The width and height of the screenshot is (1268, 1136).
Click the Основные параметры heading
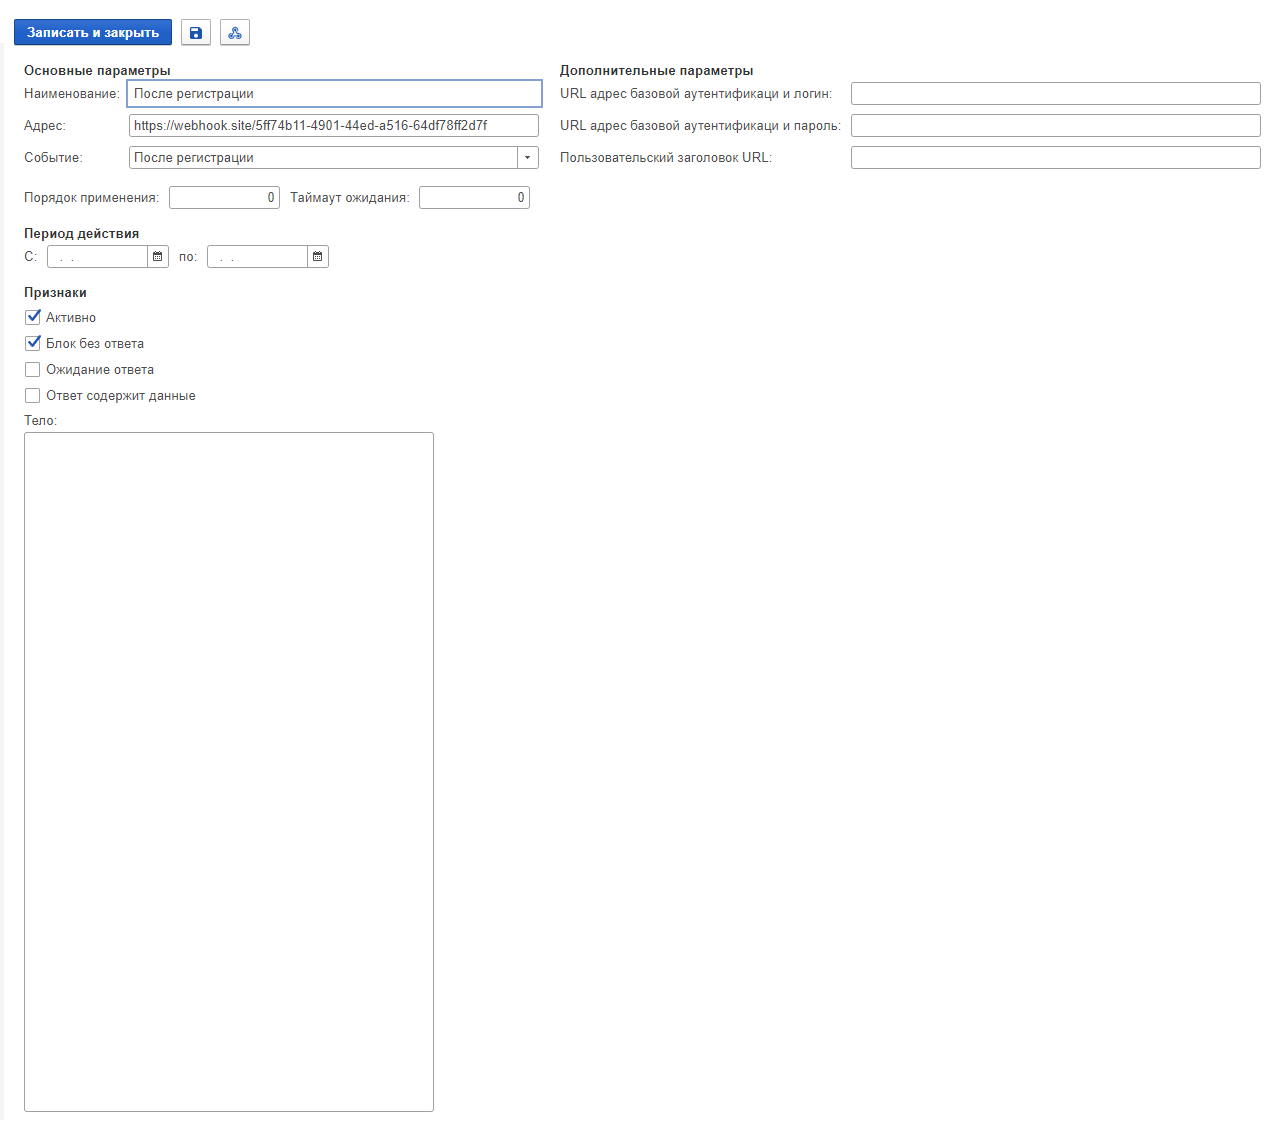(97, 71)
